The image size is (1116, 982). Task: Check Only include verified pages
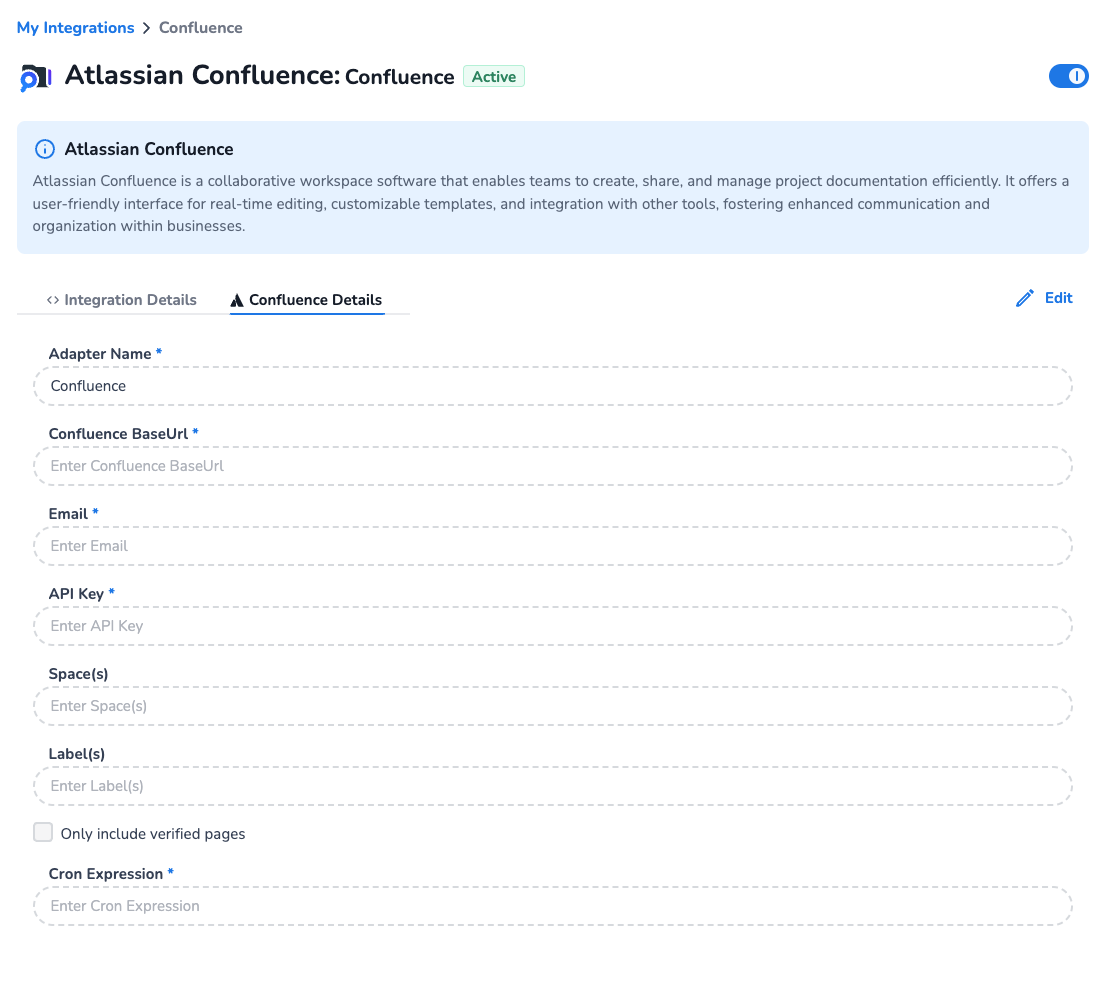pos(43,833)
